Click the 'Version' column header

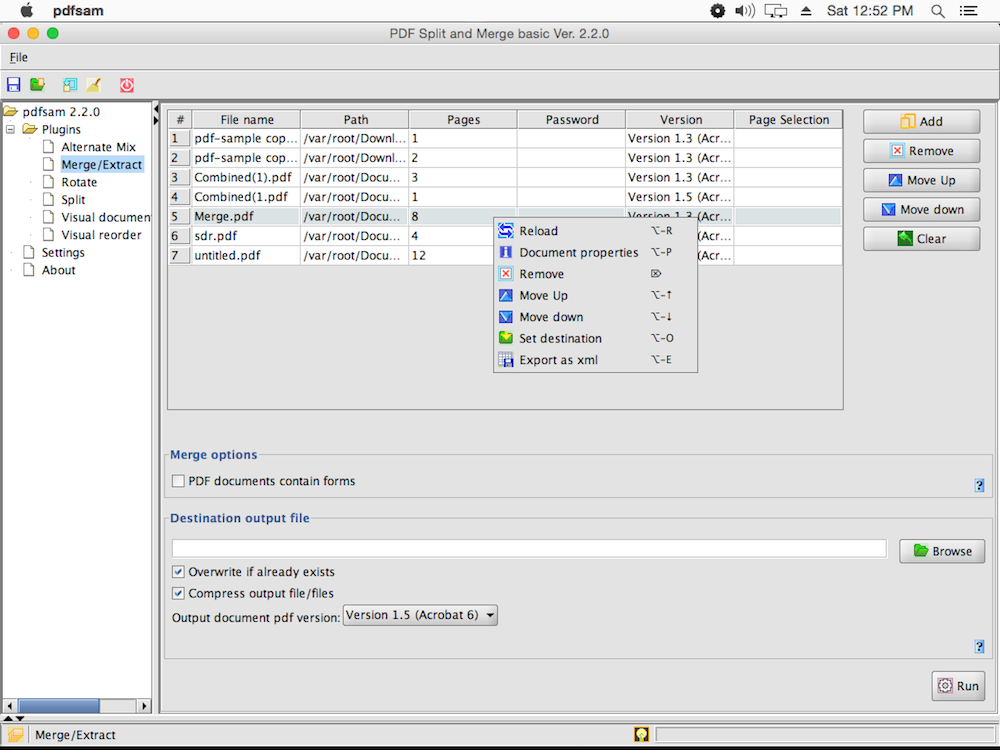tap(680, 119)
